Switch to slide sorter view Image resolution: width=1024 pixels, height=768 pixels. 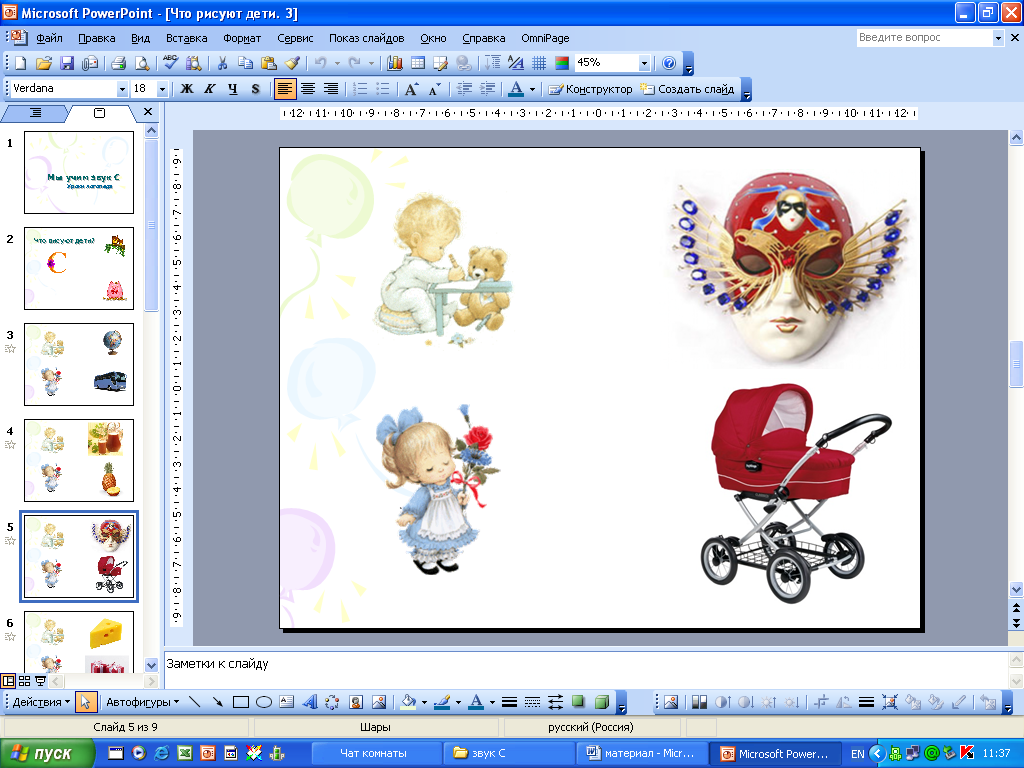(x=24, y=681)
